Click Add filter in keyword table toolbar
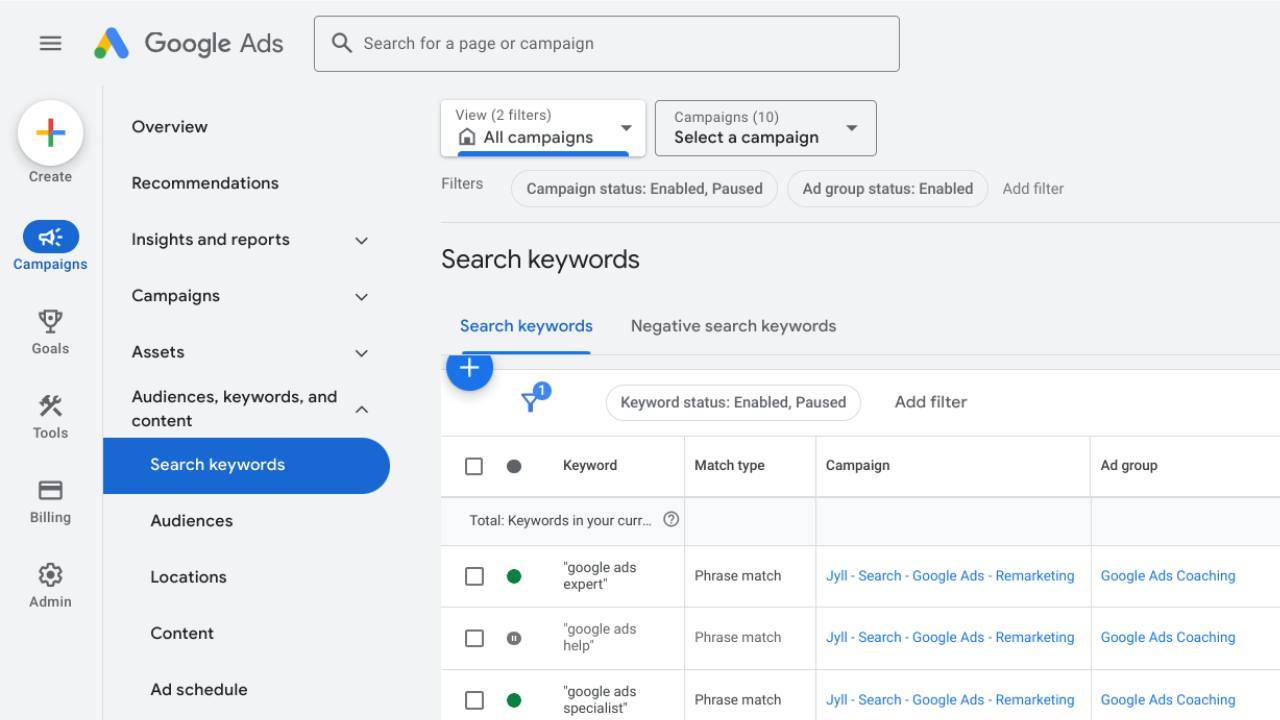 [930, 402]
